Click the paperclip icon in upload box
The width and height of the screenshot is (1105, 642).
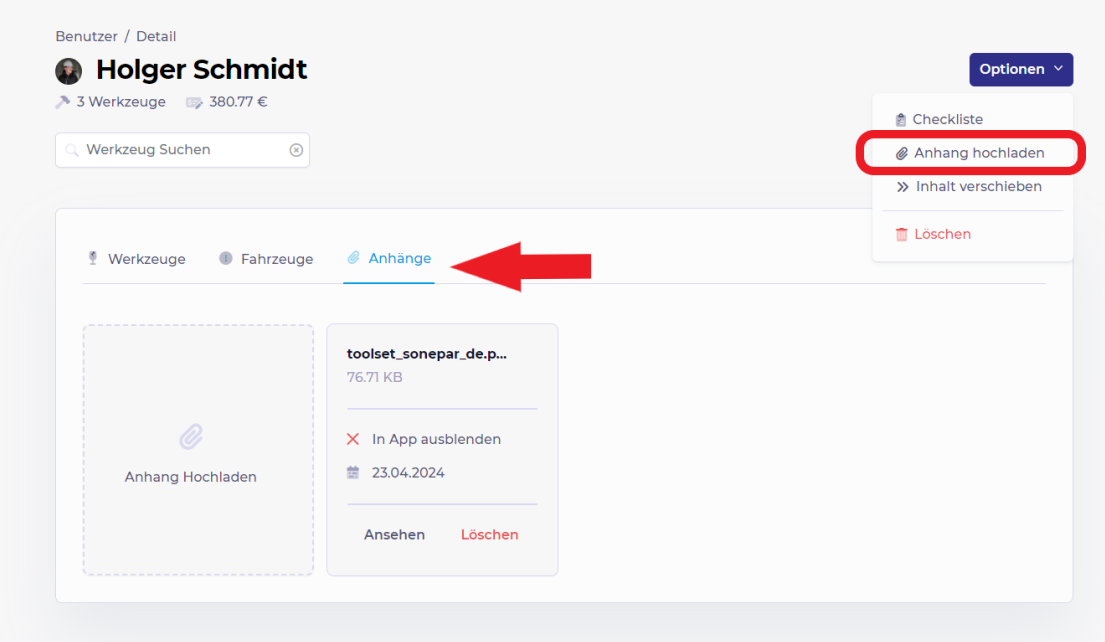point(190,437)
